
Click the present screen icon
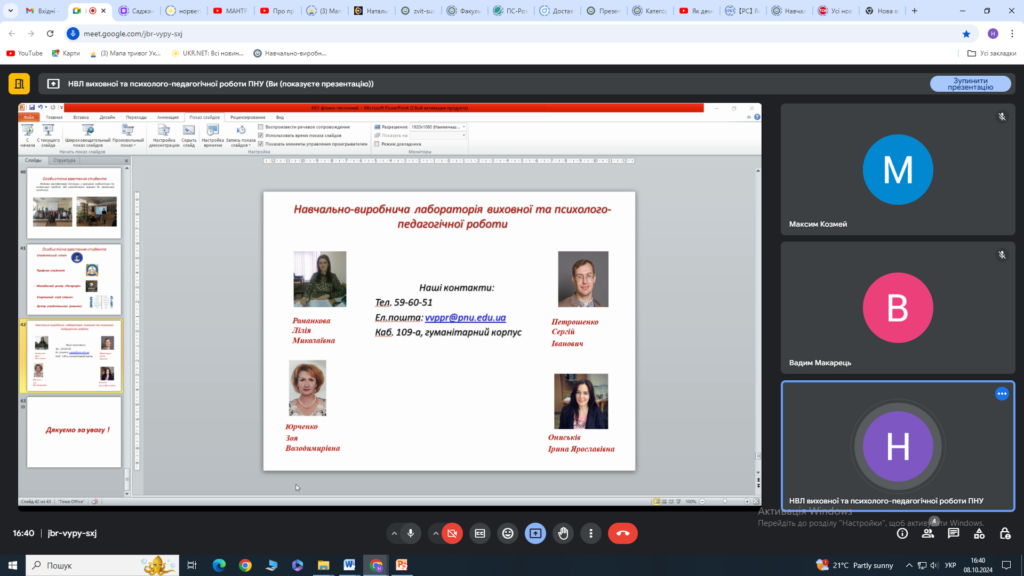536,534
